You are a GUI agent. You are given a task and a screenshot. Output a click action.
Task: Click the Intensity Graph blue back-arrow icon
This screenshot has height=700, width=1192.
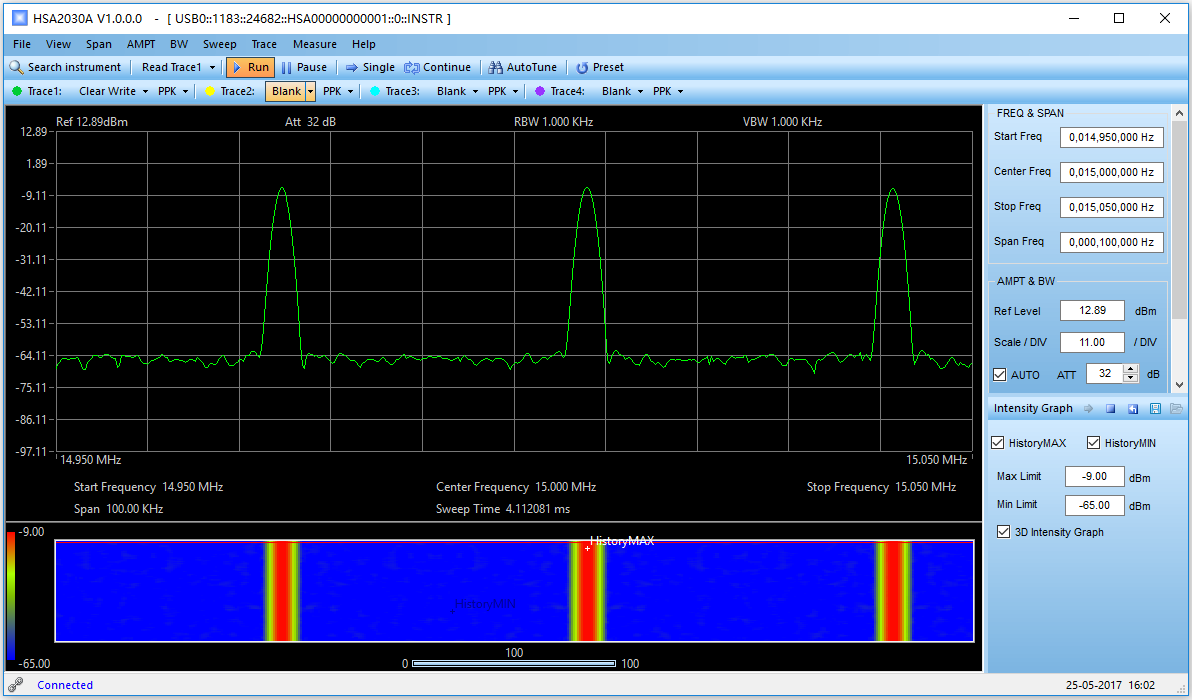coord(1133,408)
